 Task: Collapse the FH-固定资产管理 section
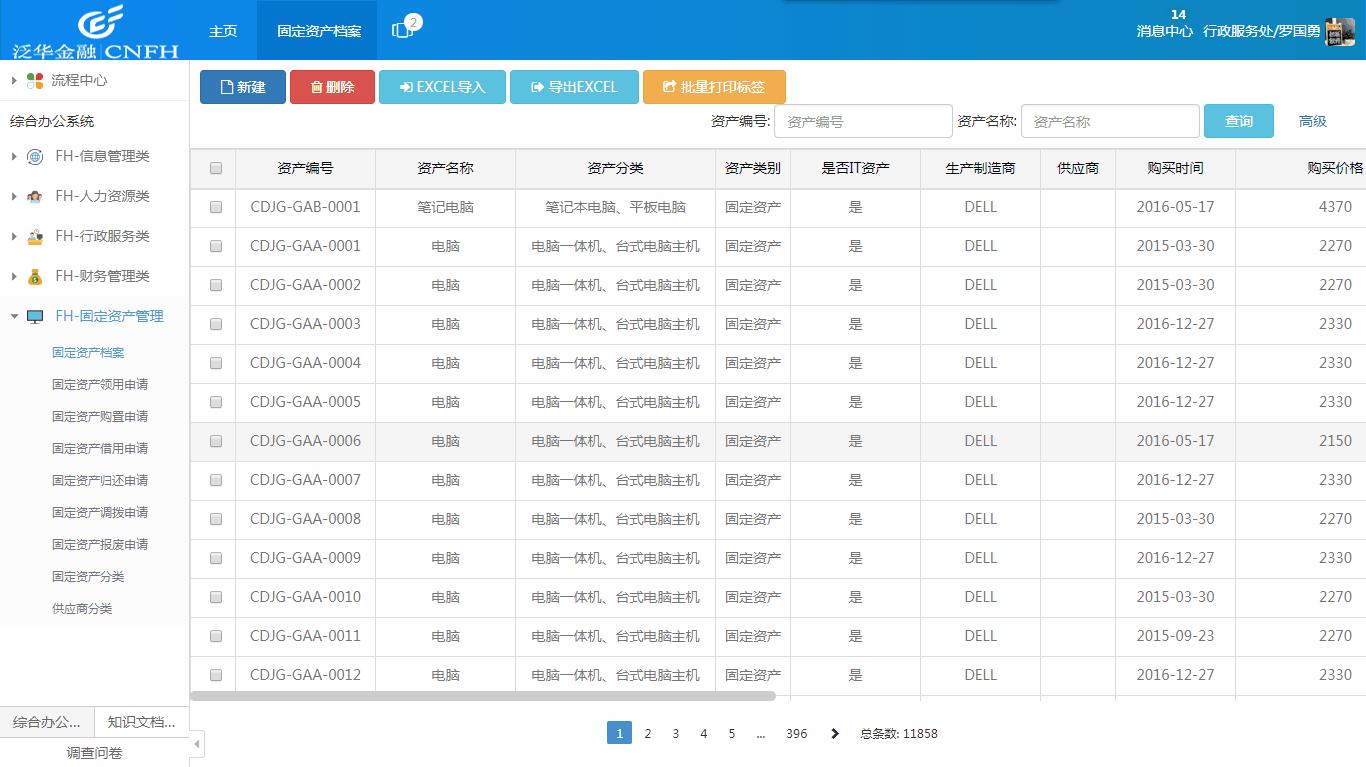(14, 316)
